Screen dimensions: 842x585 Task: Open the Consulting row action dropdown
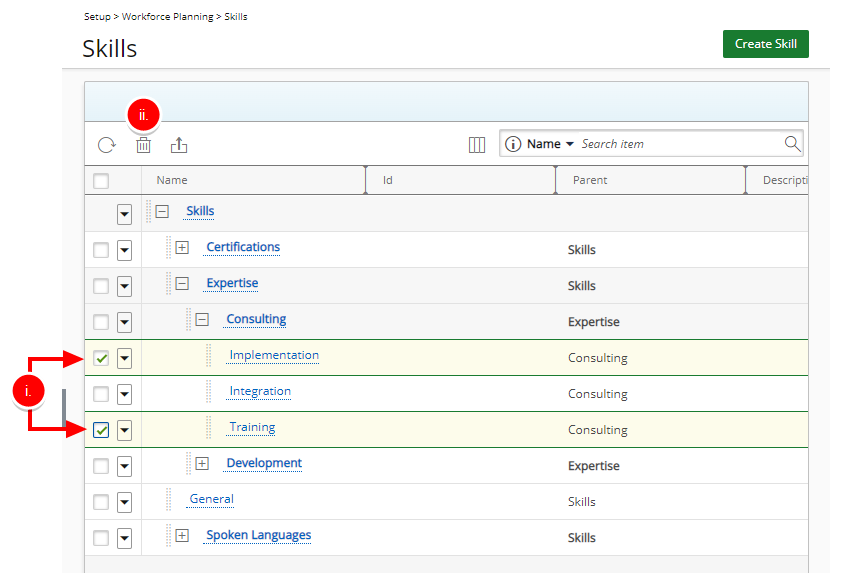[x=125, y=322]
